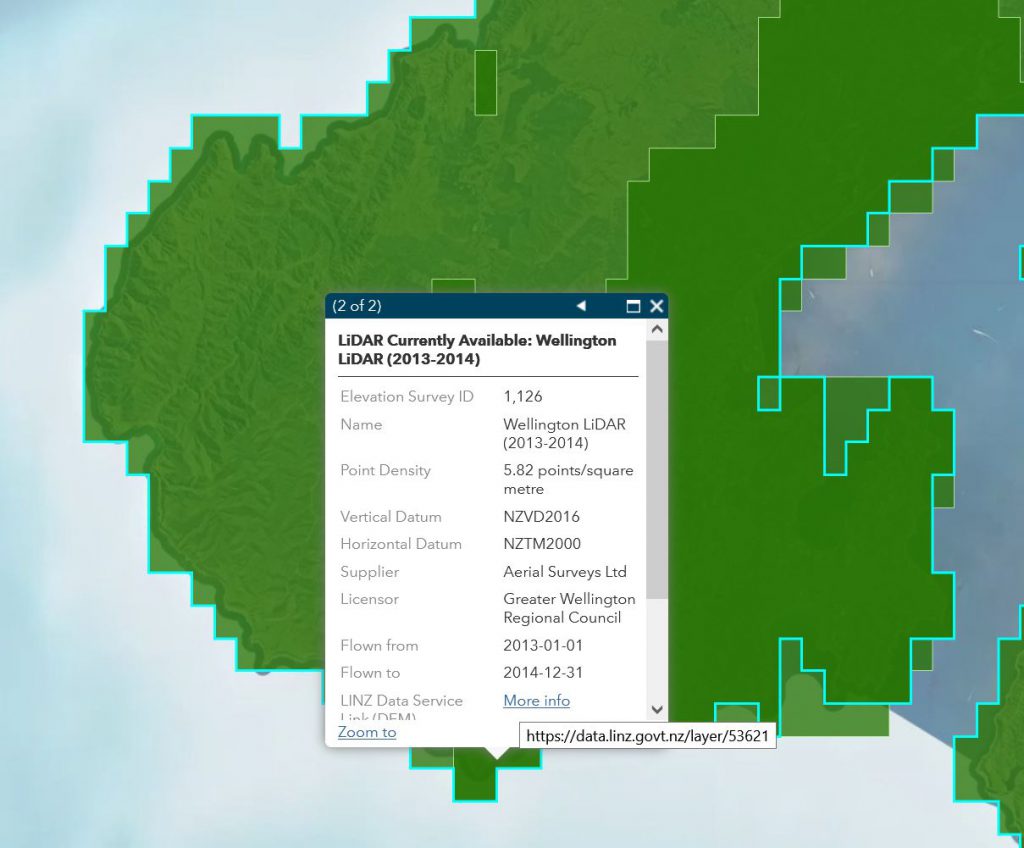The width and height of the screenshot is (1024, 848).
Task: Select the Elevation Survey ID value 1,126
Action: click(x=523, y=397)
